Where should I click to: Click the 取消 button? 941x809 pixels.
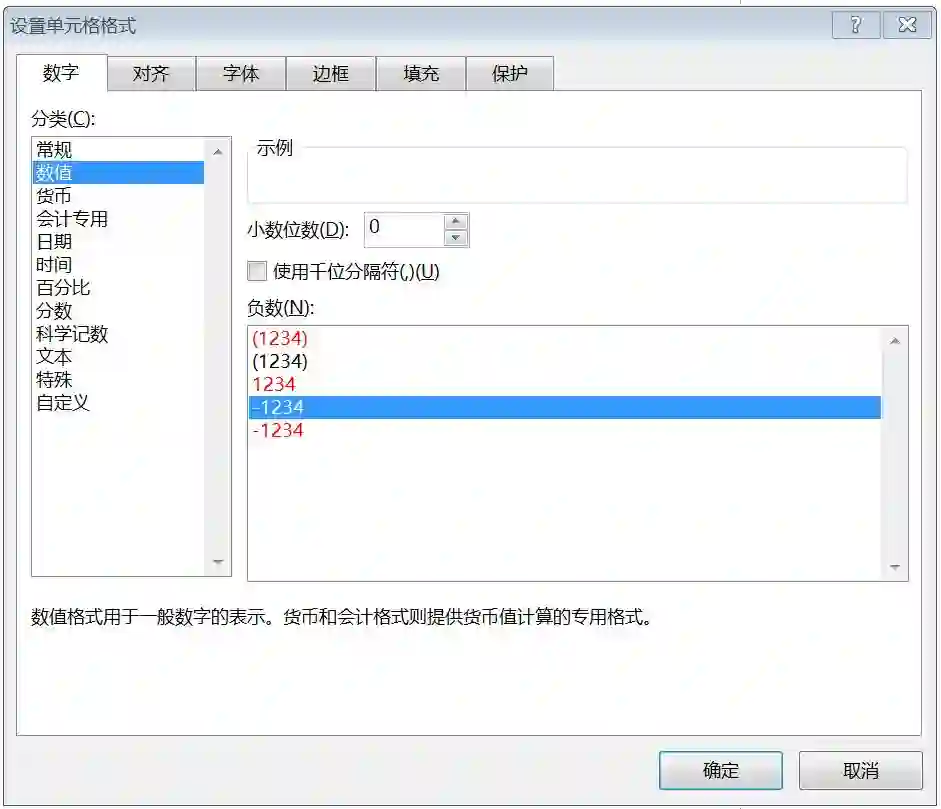(x=861, y=770)
